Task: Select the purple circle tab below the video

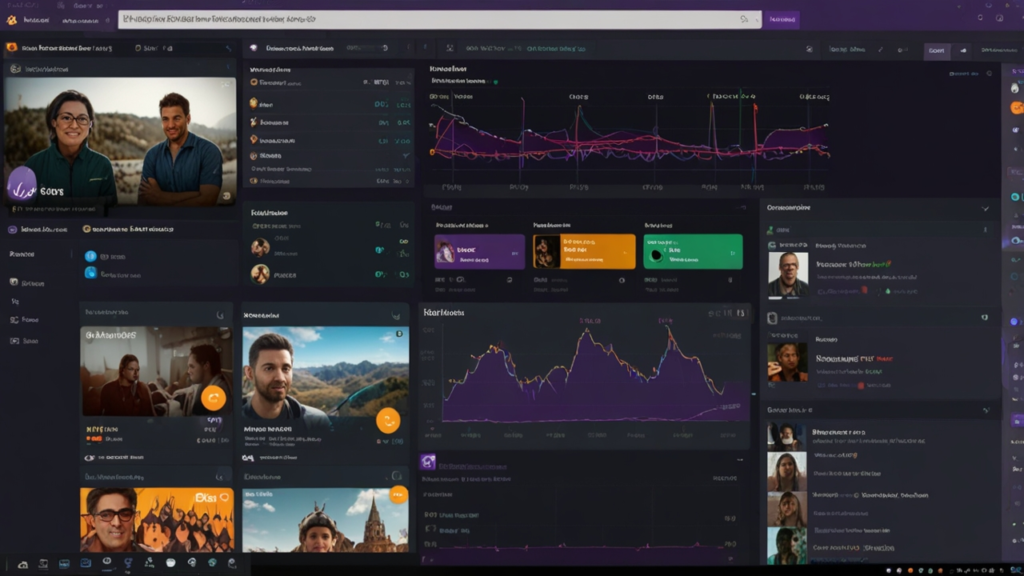Action: point(12,229)
